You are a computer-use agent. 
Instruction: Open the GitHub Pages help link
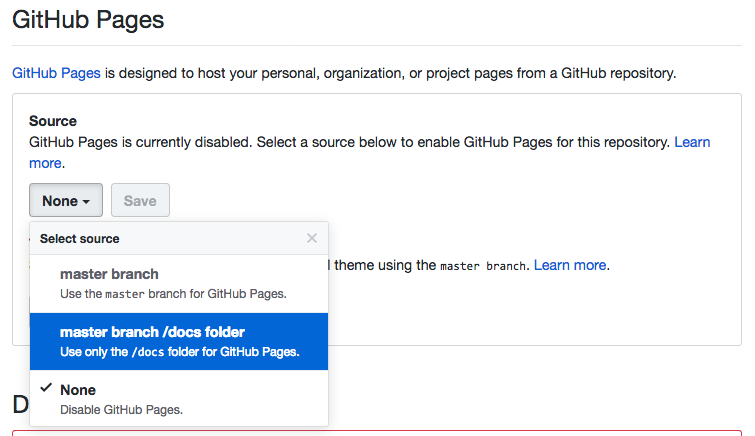[x=56, y=73]
